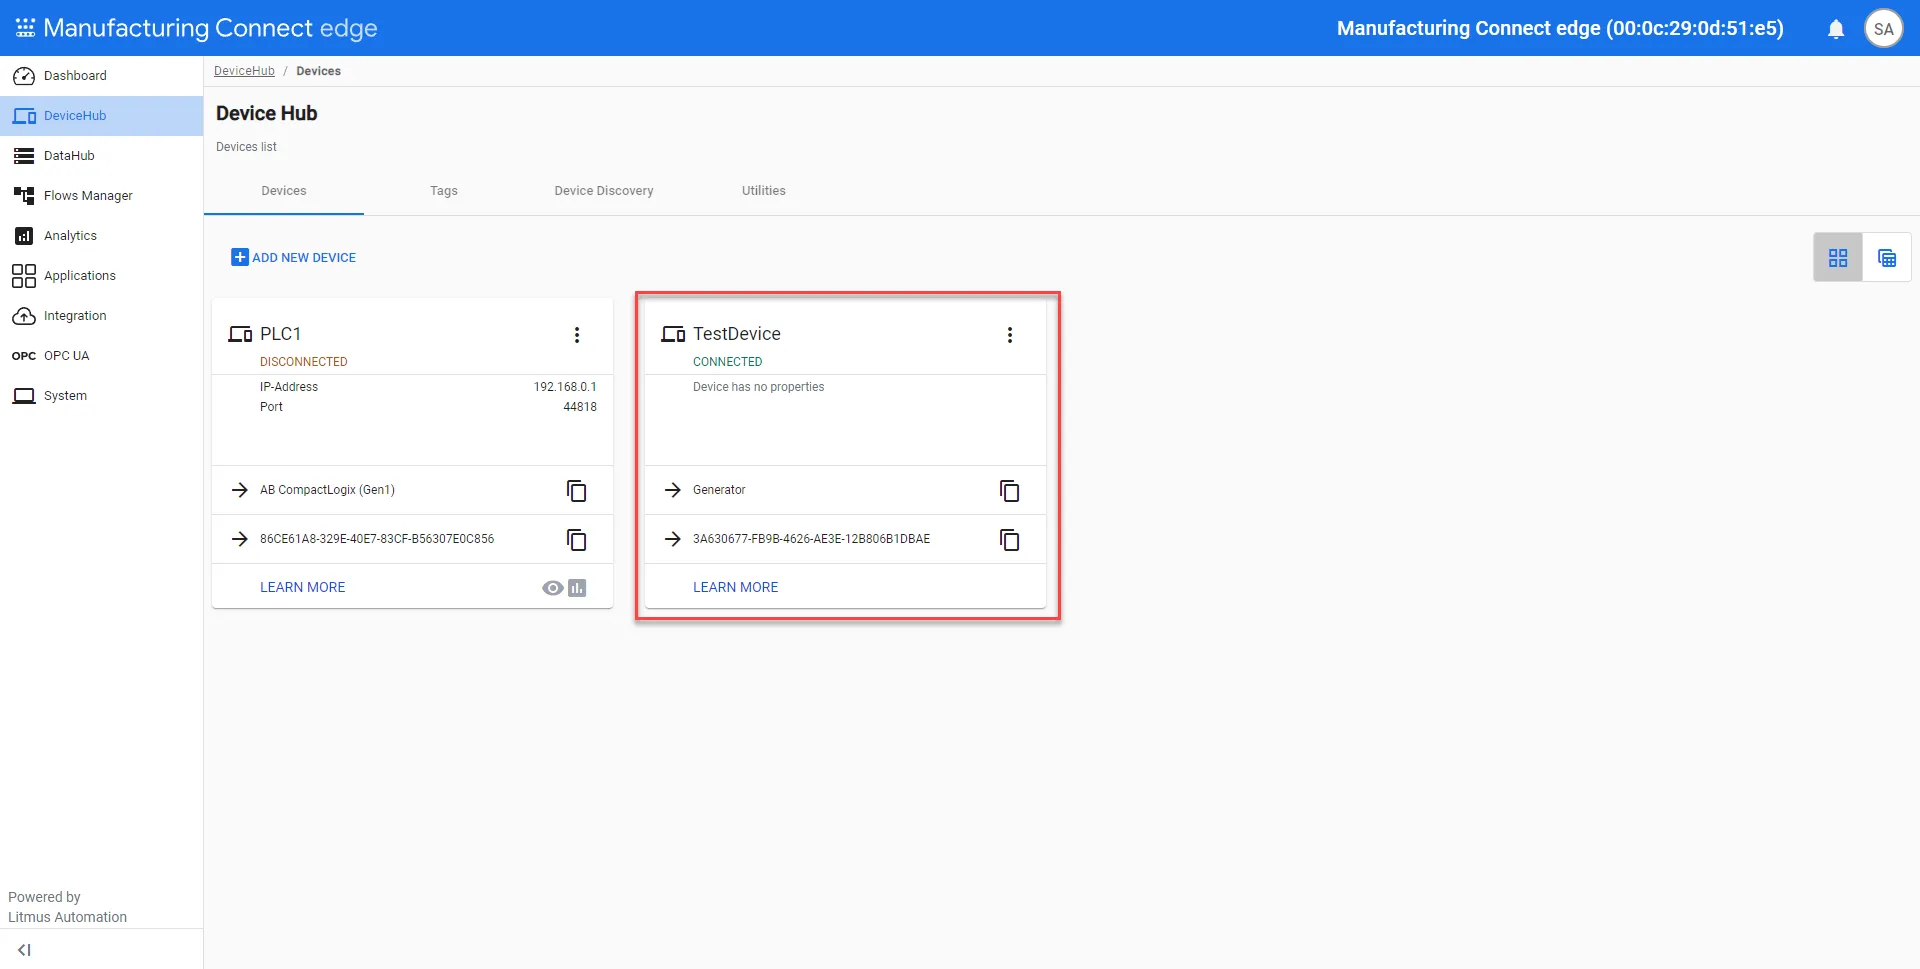Open Dashboard in the sidebar
The image size is (1920, 969).
click(101, 76)
